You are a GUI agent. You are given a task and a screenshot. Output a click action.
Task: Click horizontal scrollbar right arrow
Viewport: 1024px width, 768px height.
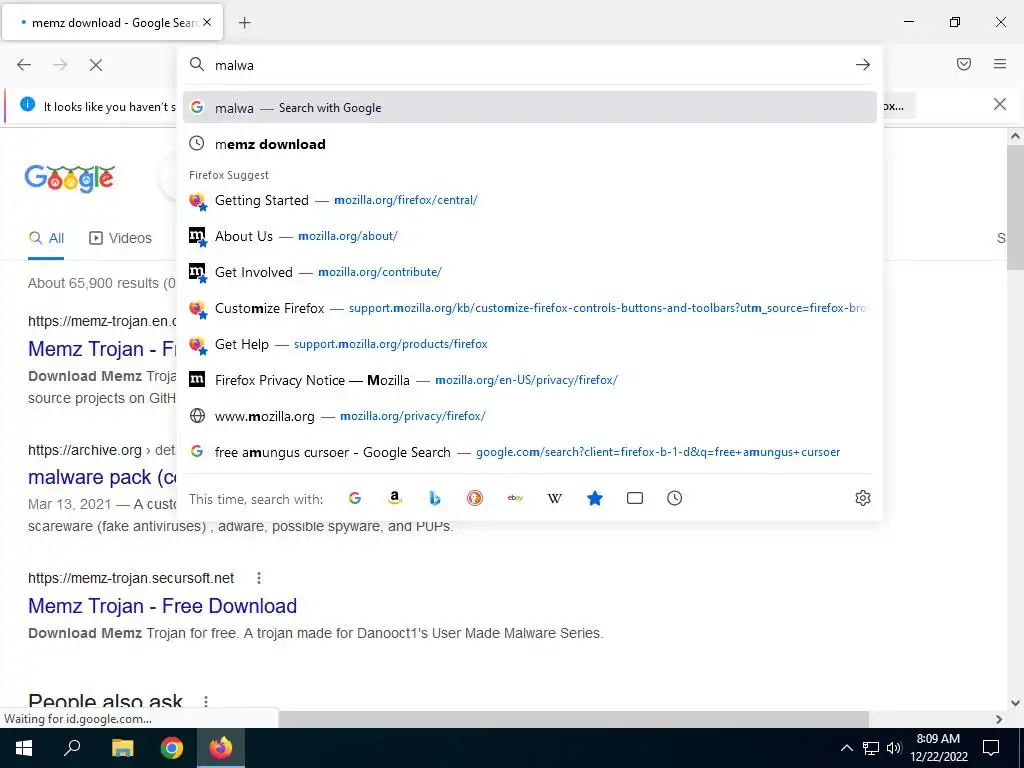coord(999,719)
